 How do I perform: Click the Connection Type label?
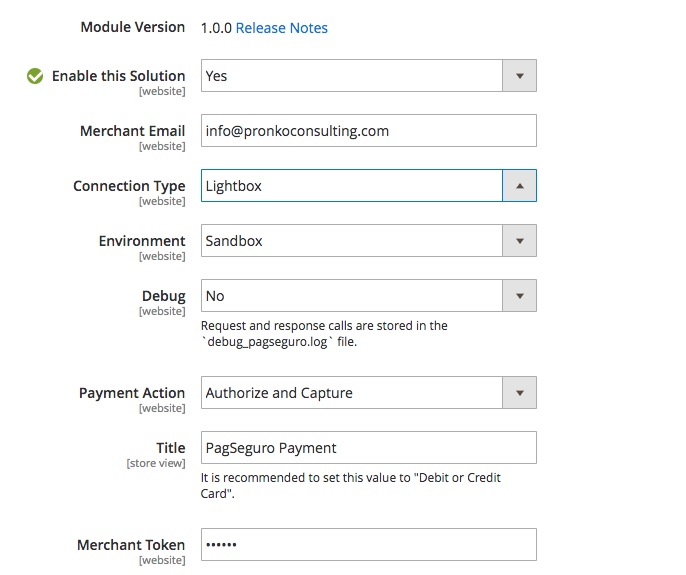click(129, 186)
